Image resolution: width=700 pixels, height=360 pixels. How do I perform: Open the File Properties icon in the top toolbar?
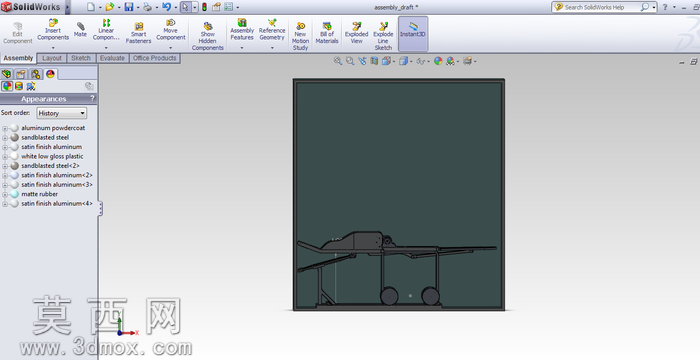[x=217, y=7]
